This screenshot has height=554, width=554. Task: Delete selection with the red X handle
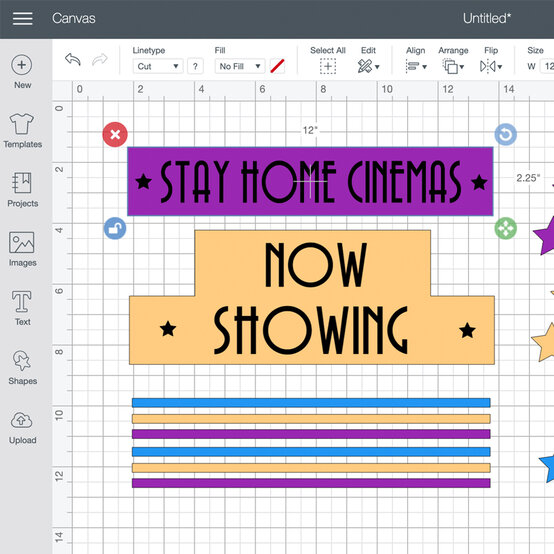tap(115, 135)
